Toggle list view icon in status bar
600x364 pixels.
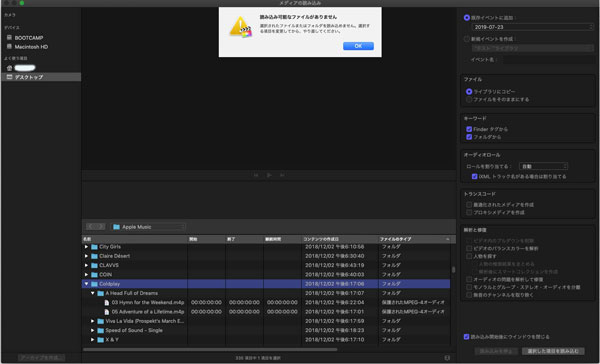point(447,357)
